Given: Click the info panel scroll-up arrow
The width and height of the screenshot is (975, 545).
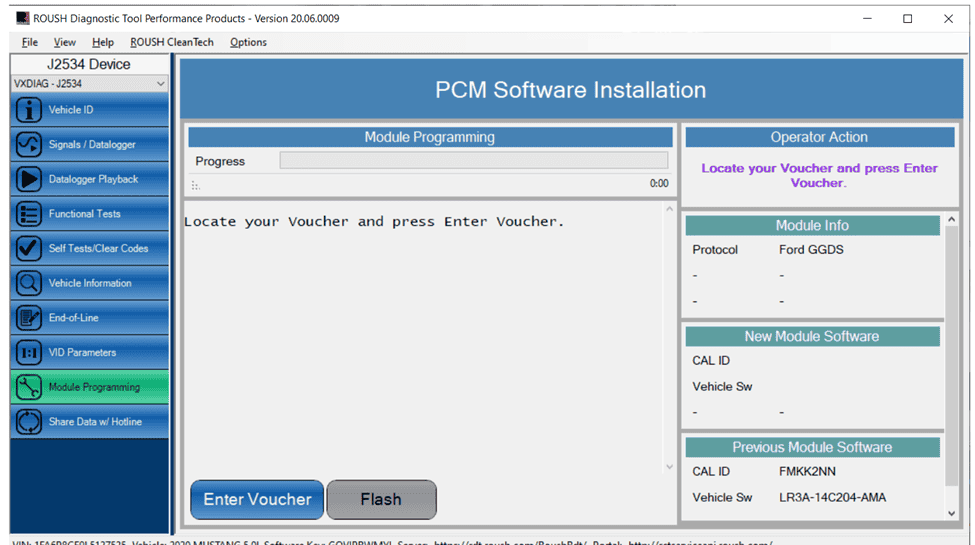Looking at the screenshot, I should pyautogui.click(x=951, y=220).
